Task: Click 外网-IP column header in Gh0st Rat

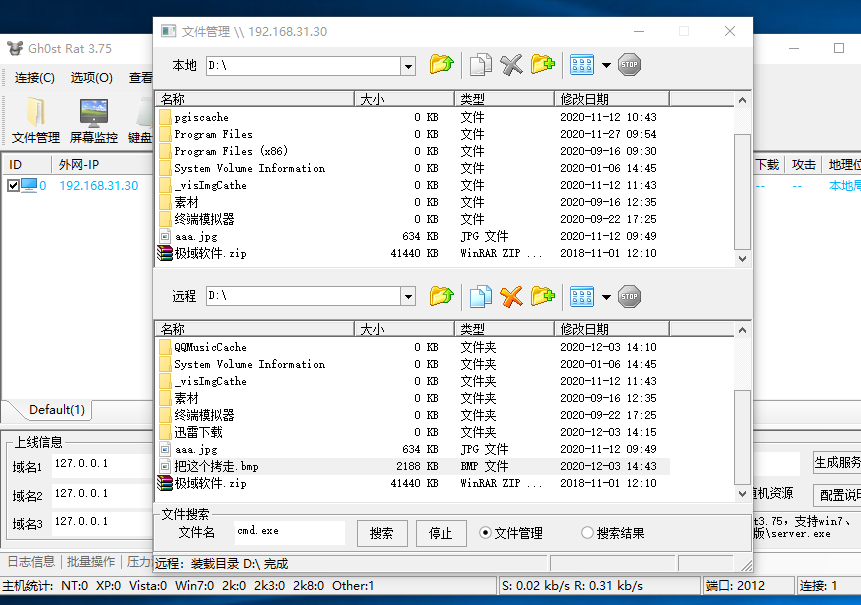Action: 102,164
